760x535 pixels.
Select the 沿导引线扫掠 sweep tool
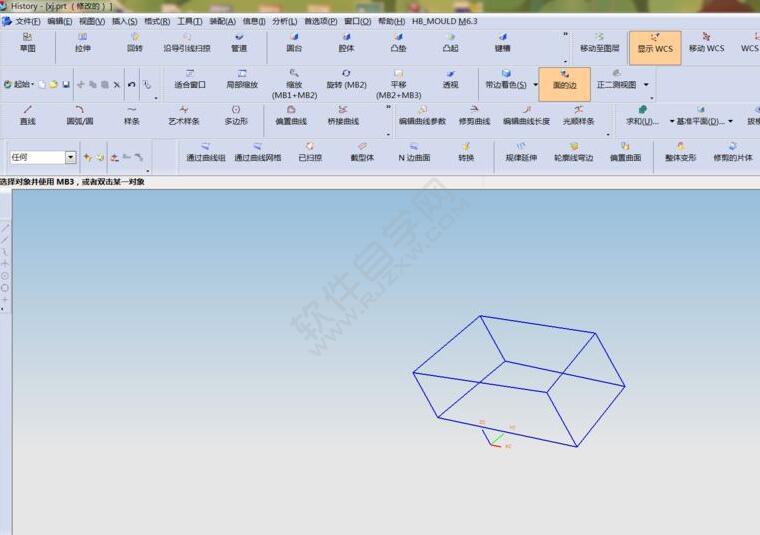click(187, 43)
